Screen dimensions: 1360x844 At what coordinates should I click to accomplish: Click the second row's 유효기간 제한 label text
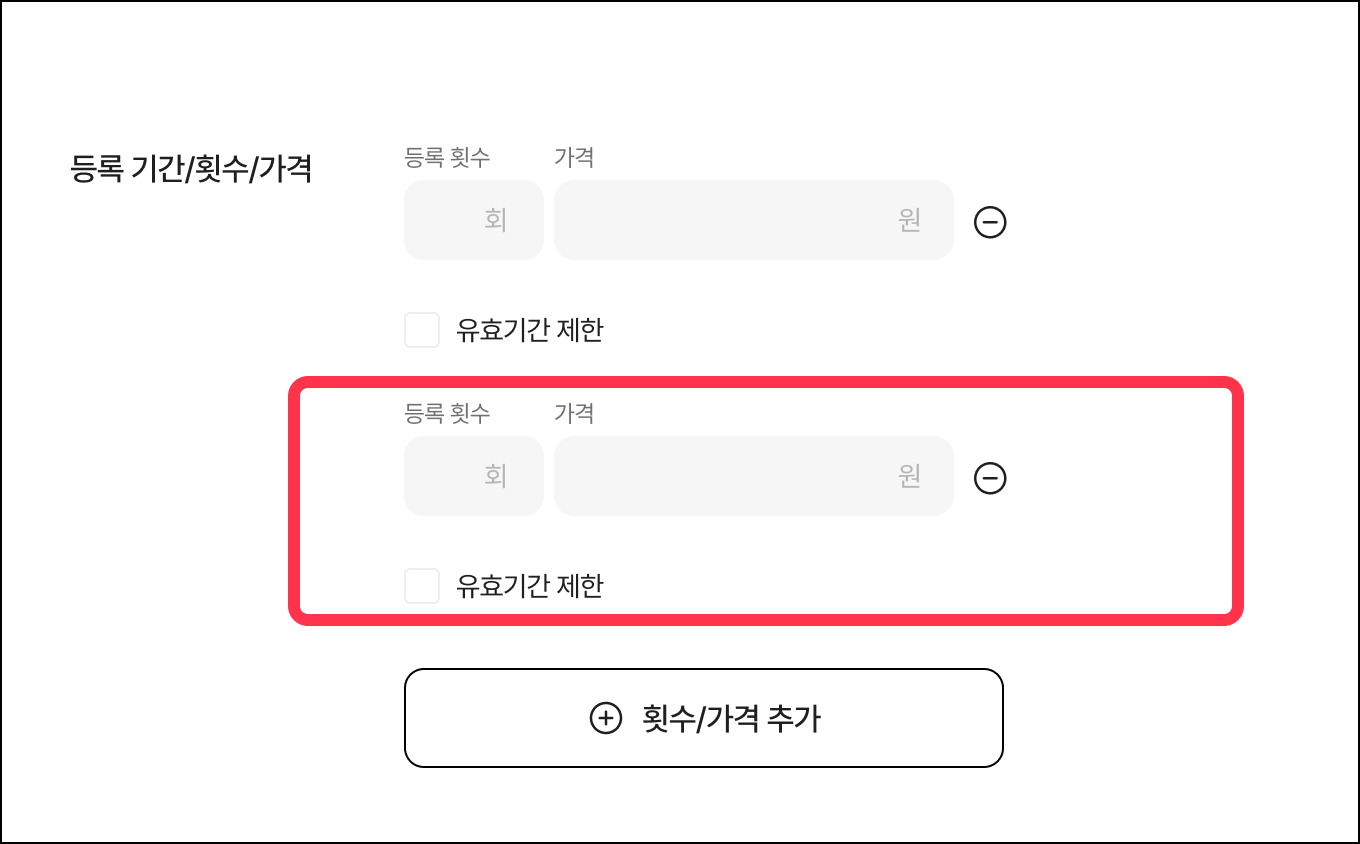[x=529, y=586]
